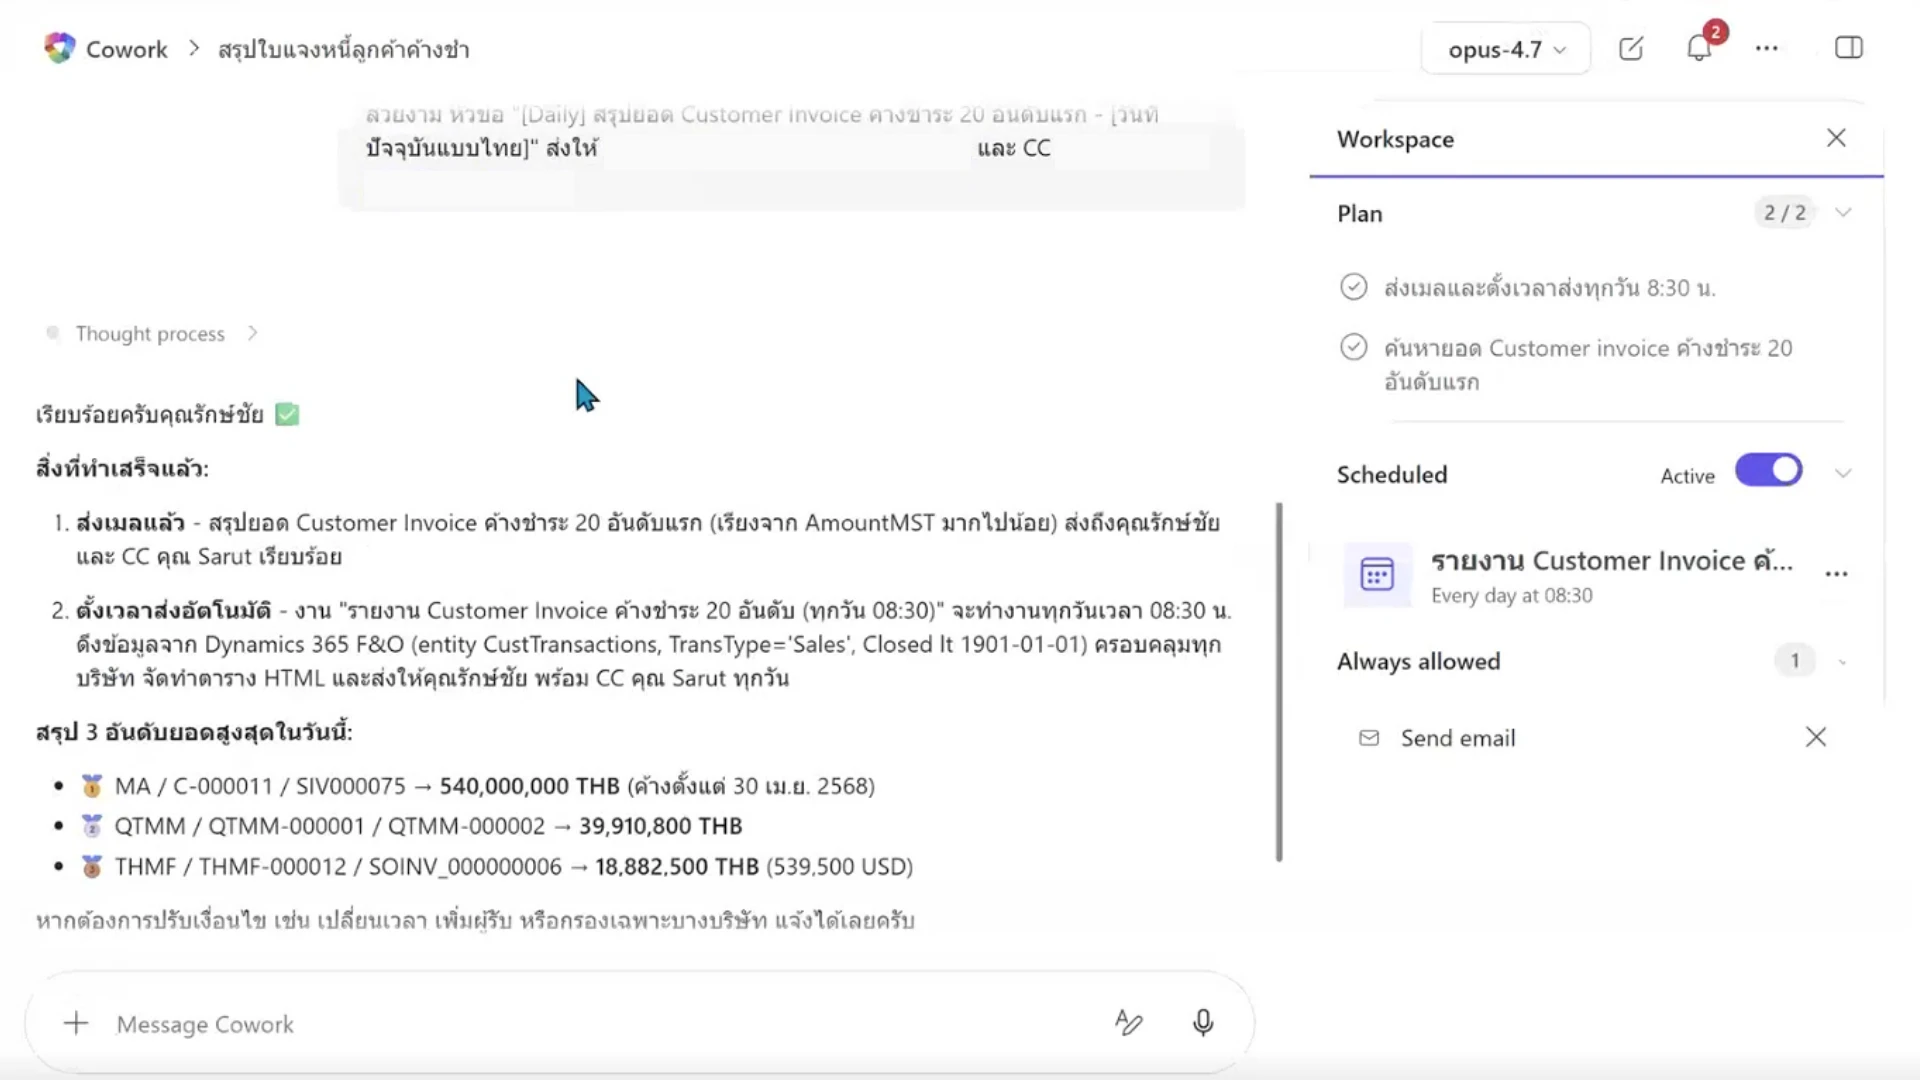The width and height of the screenshot is (1920, 1080).
Task: Select text '540,000,000 THB'
Action: click(529, 786)
